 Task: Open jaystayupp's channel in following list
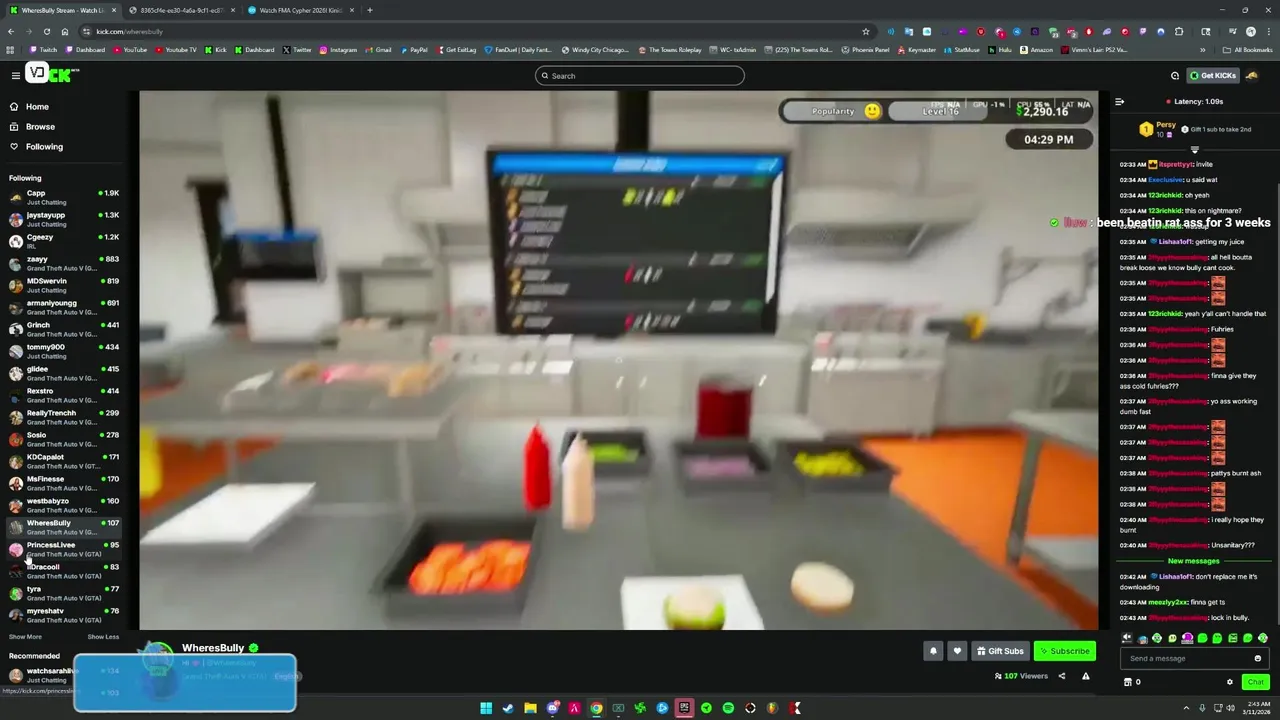[x=64, y=219]
